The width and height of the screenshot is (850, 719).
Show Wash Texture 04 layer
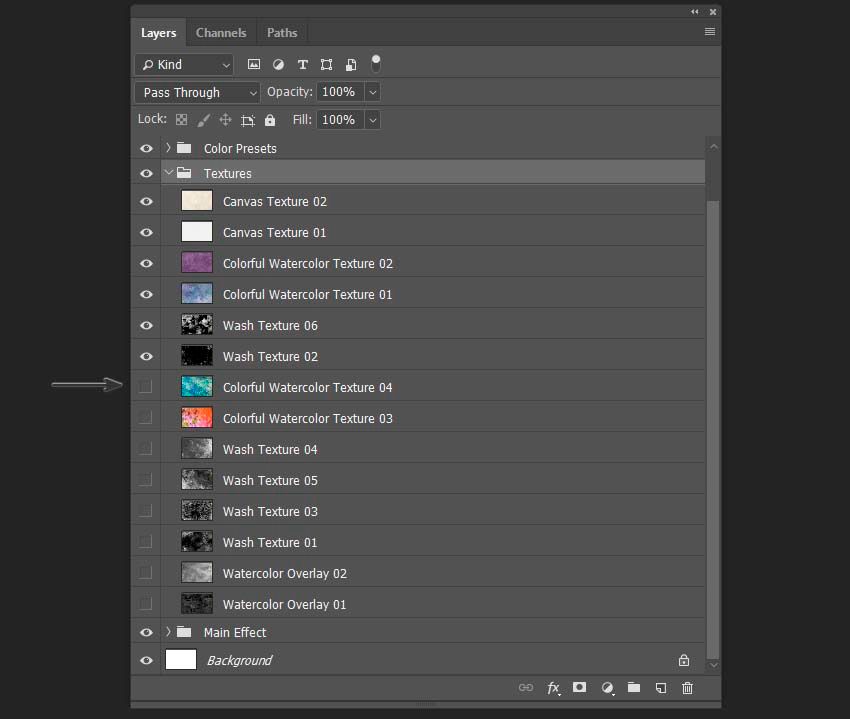(x=145, y=448)
